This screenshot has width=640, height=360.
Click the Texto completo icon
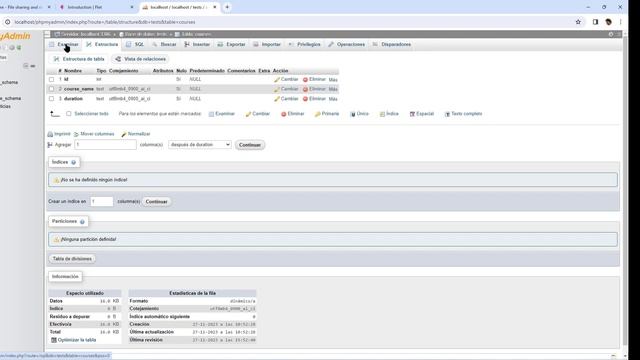pyautogui.click(x=447, y=114)
